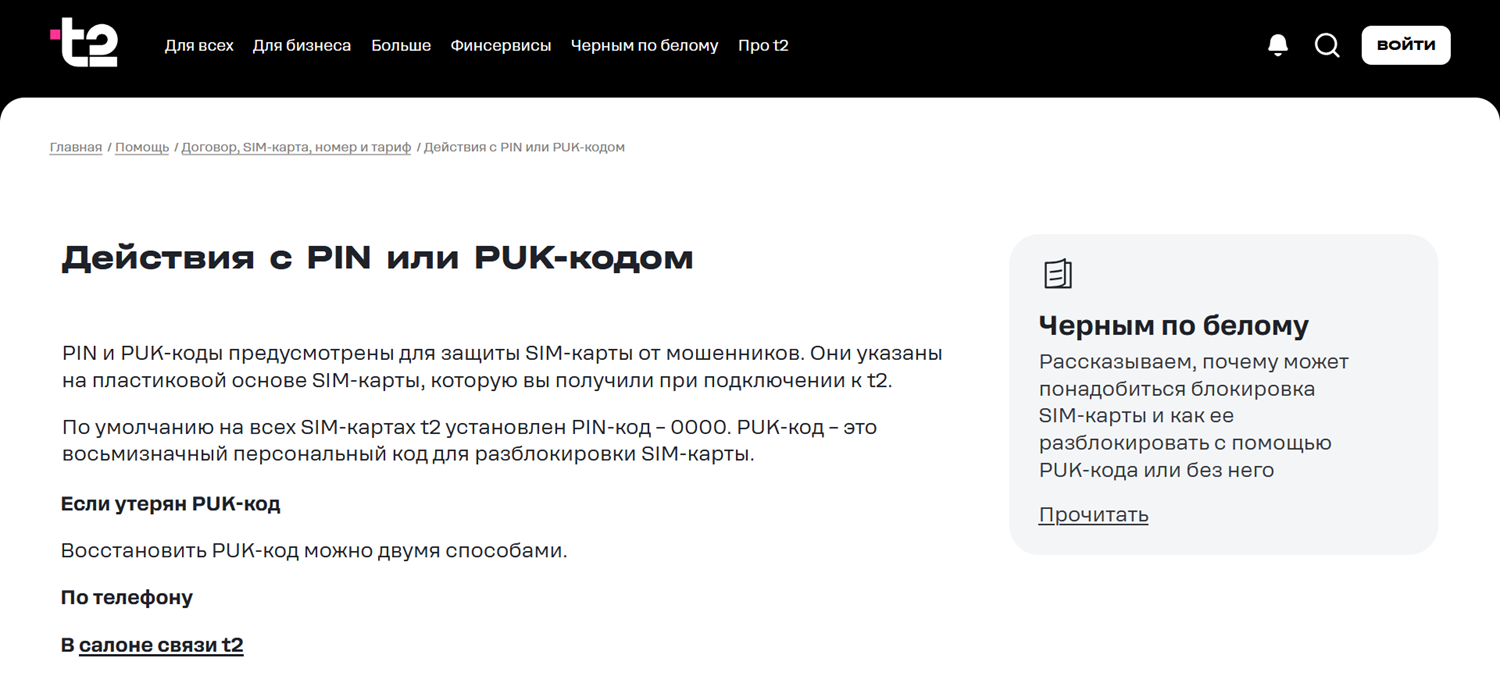1500x690 pixels.
Task: Open the Больше menu
Action: [x=401, y=45]
